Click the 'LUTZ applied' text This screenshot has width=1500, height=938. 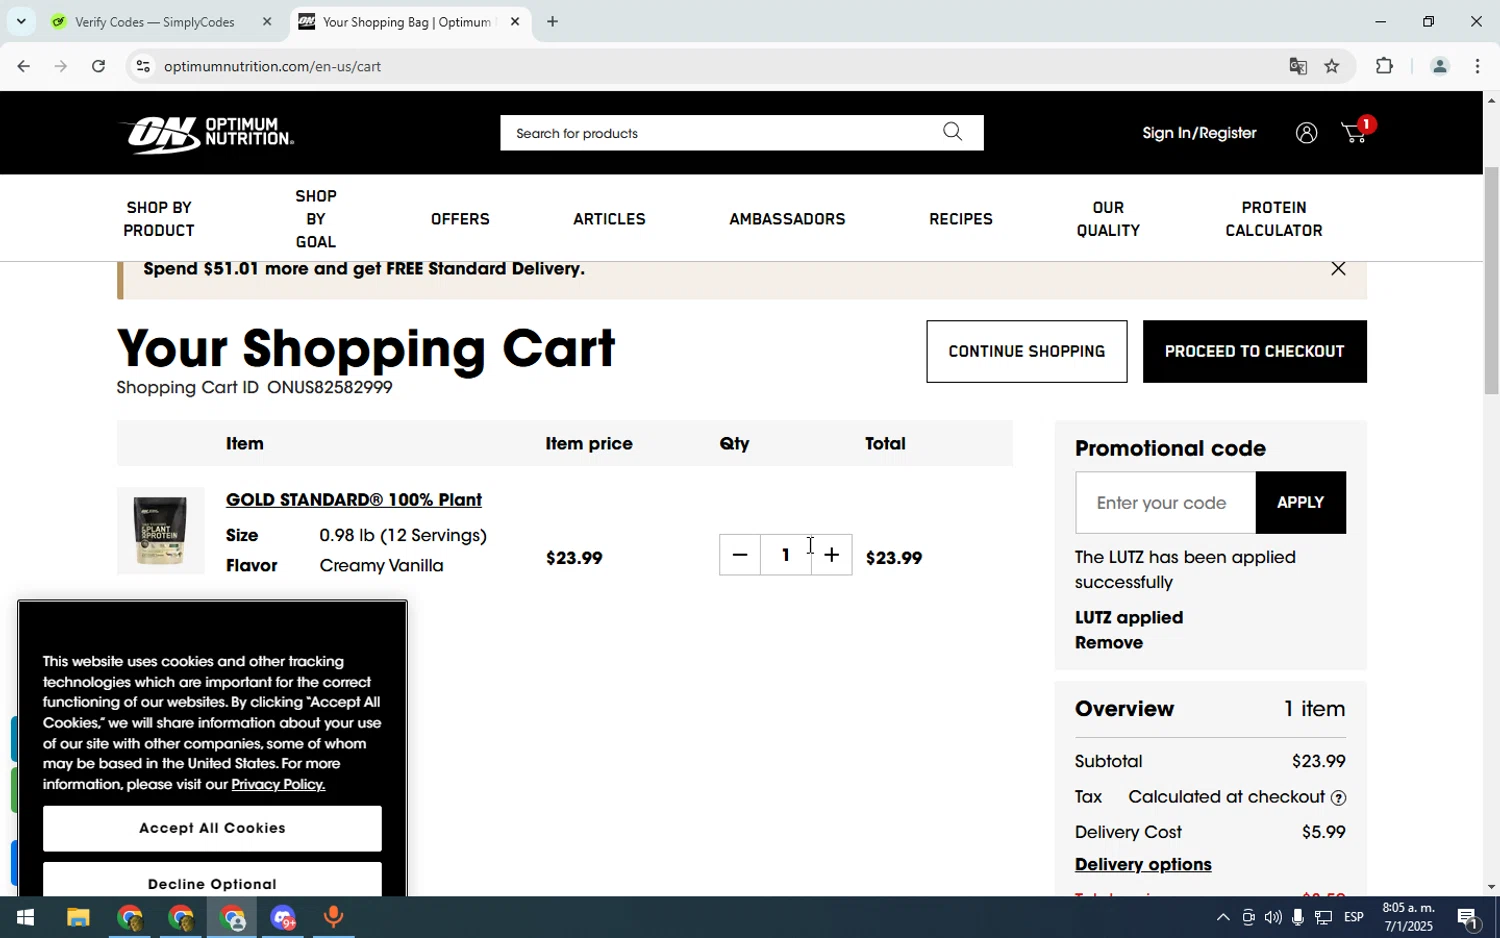click(1129, 618)
